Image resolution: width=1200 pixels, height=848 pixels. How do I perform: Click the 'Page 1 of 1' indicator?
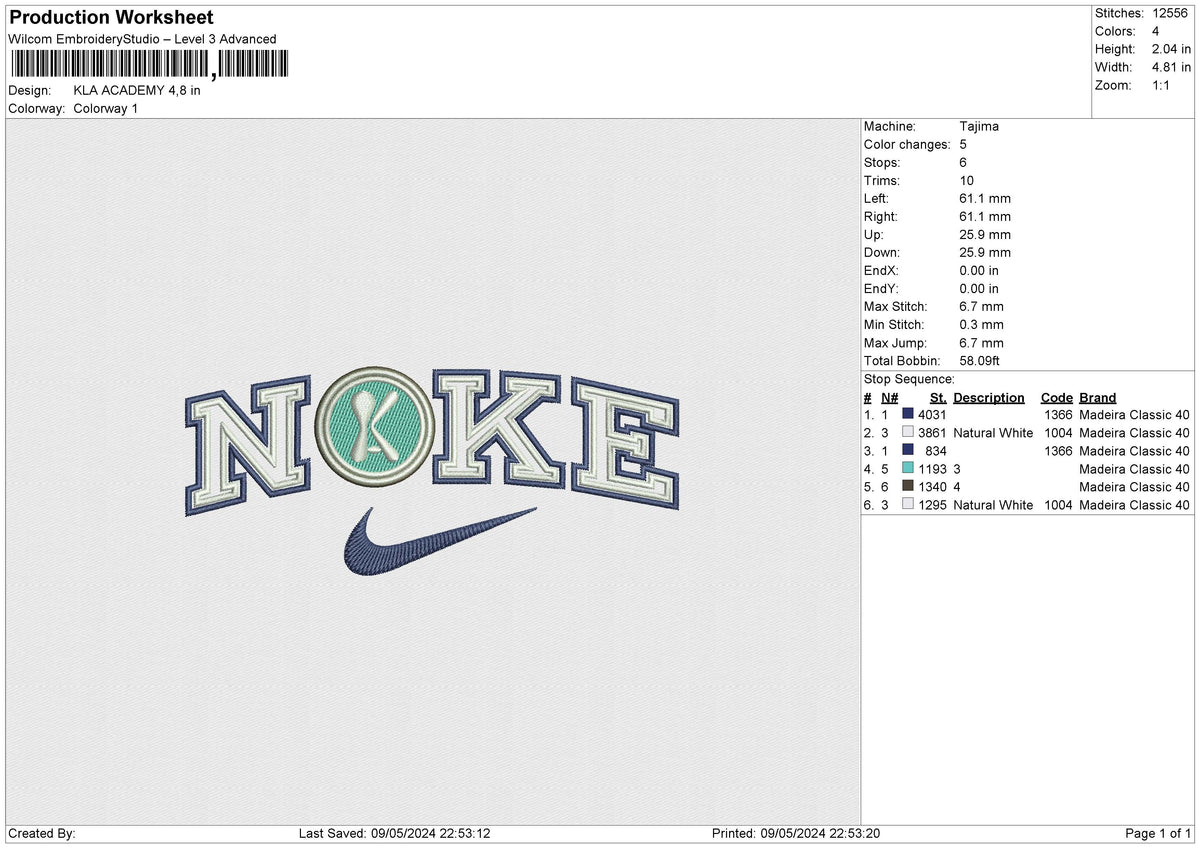click(1158, 834)
